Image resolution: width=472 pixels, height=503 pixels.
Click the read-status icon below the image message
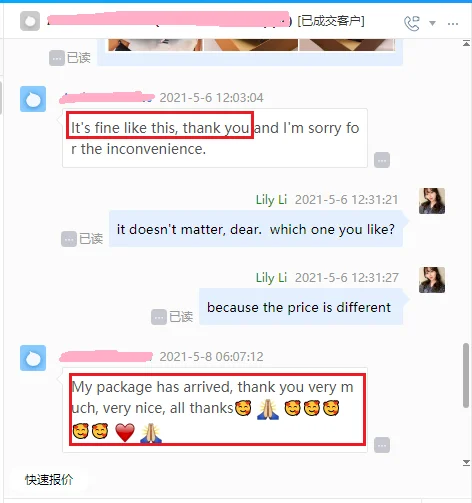tap(57, 58)
